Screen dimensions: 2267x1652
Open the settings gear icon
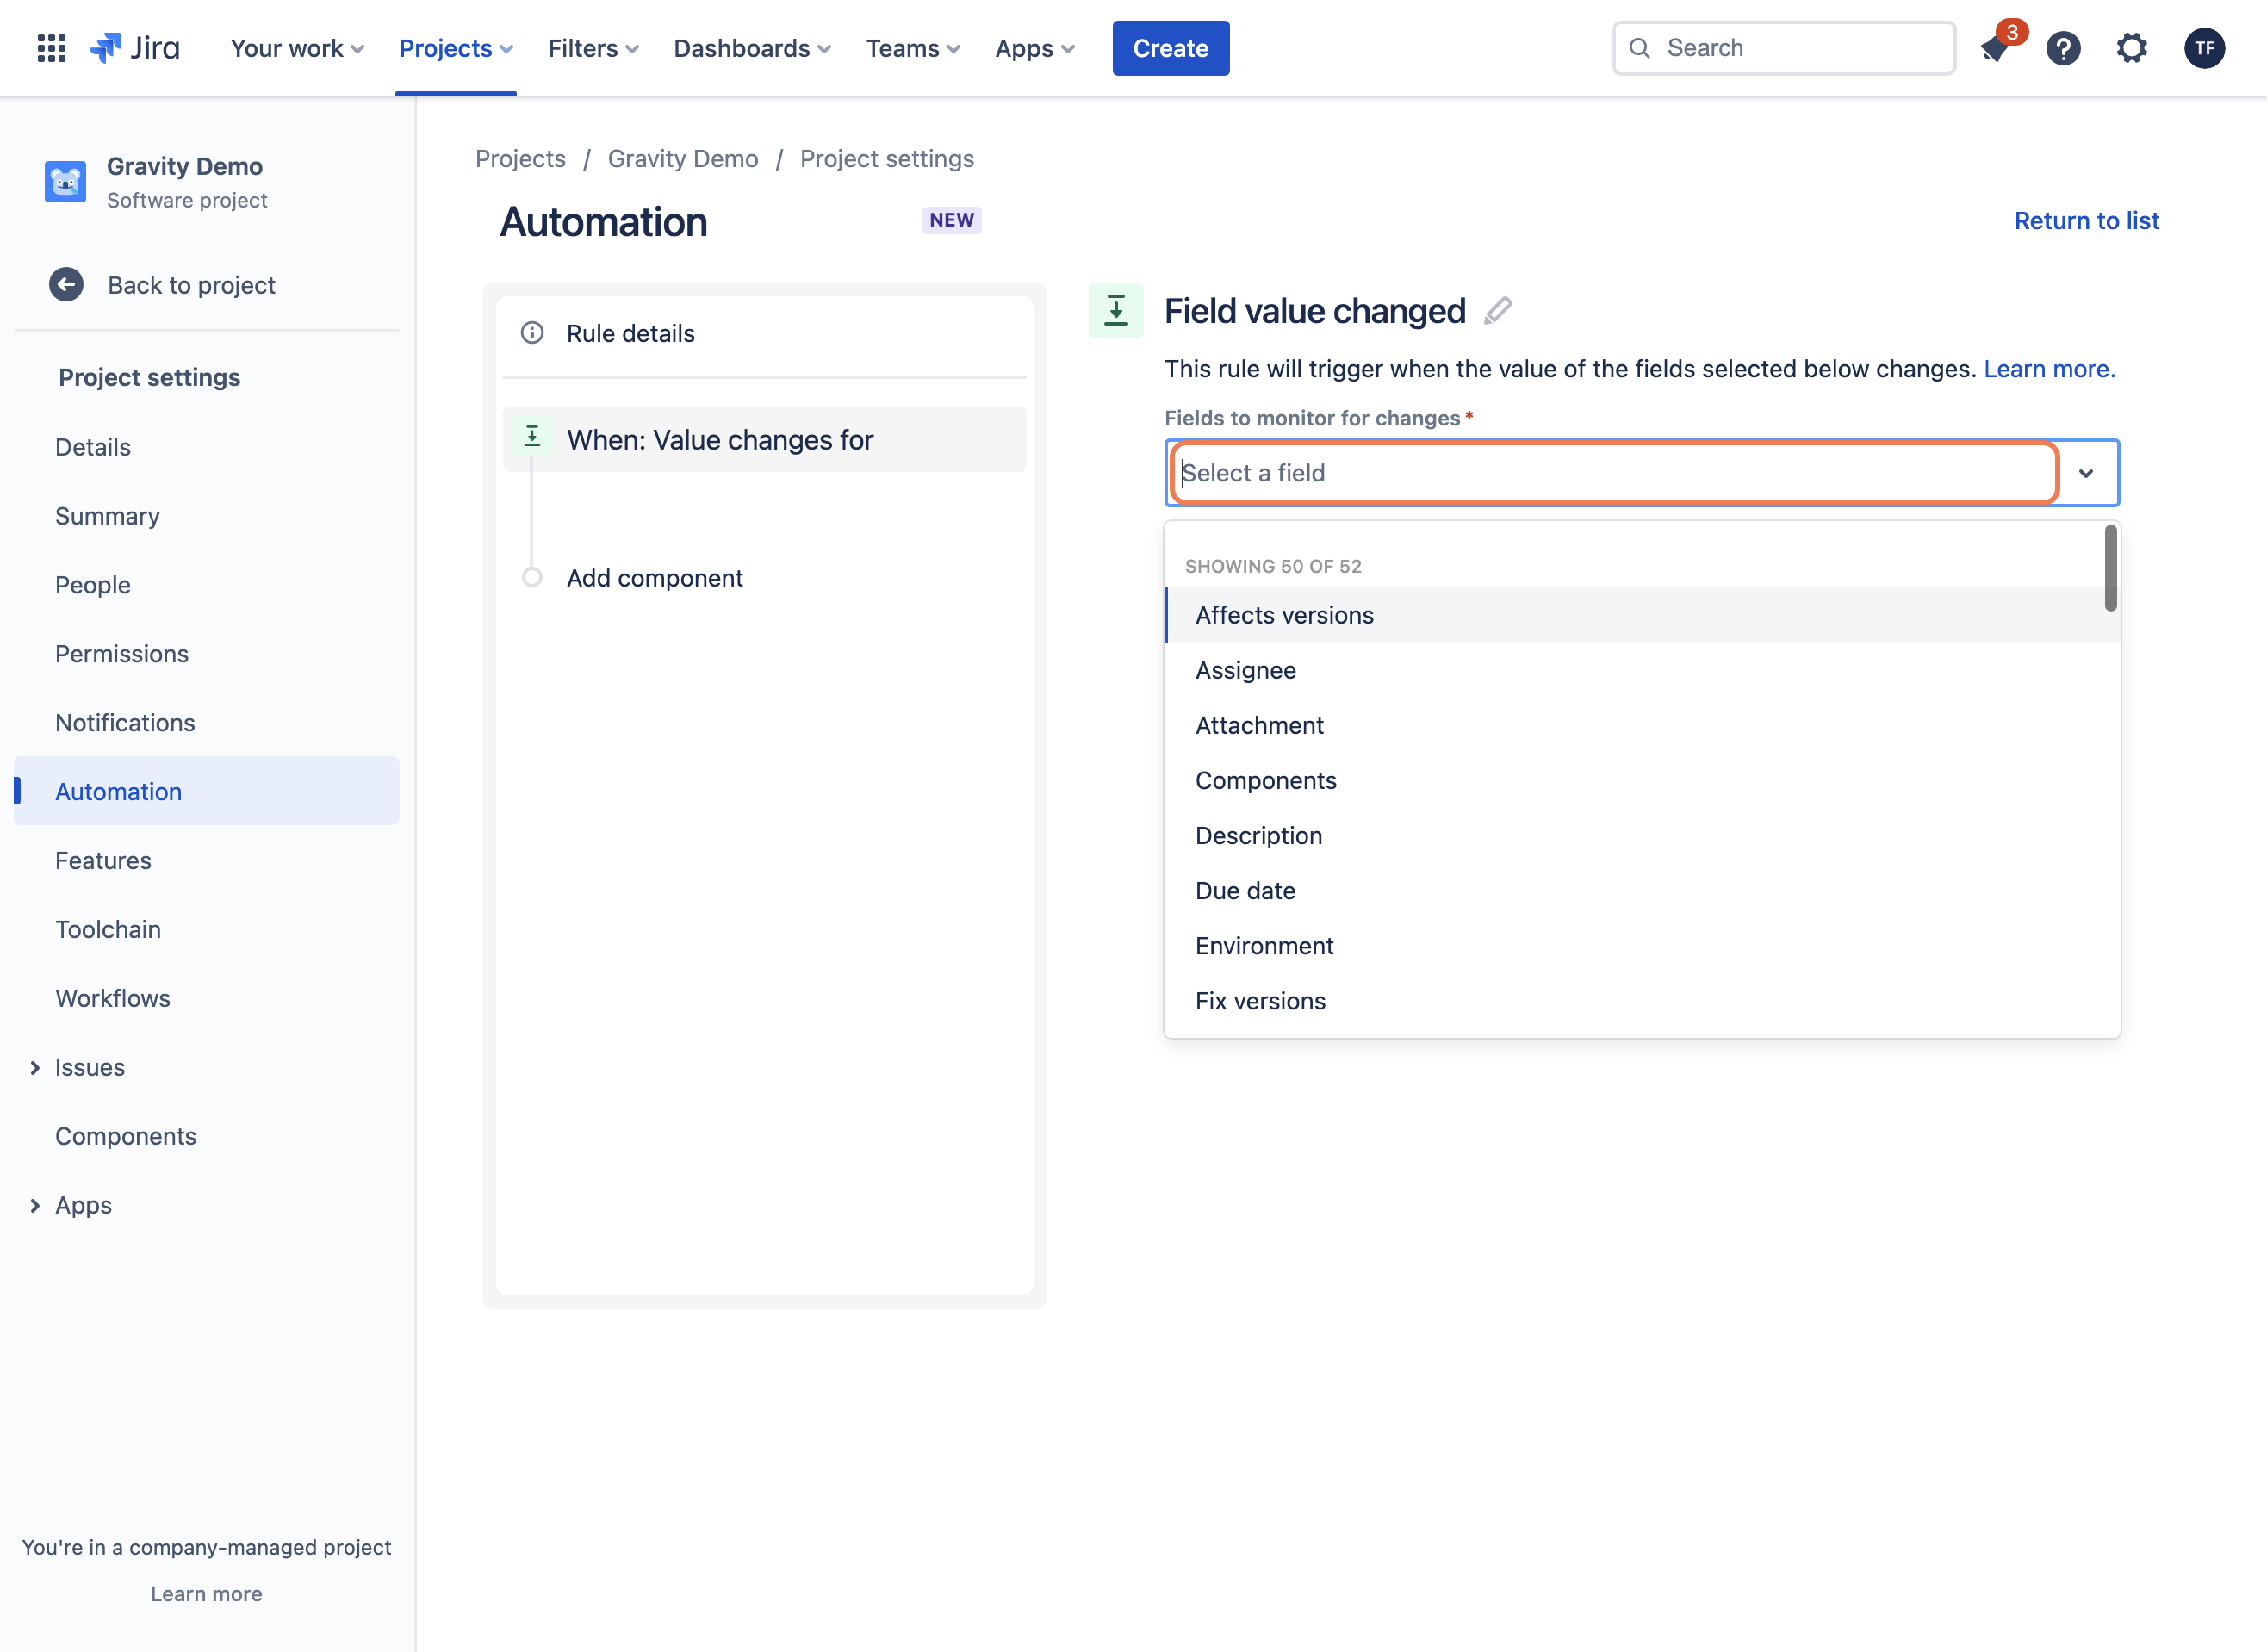coord(2132,48)
